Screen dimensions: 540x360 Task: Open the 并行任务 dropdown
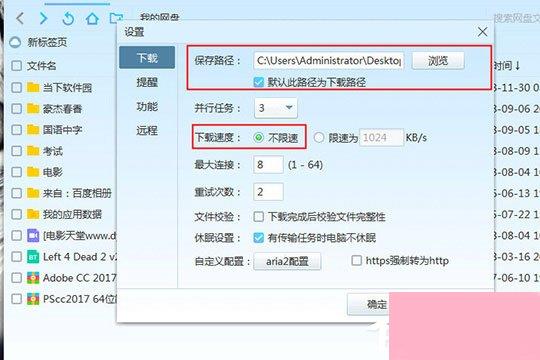point(276,108)
